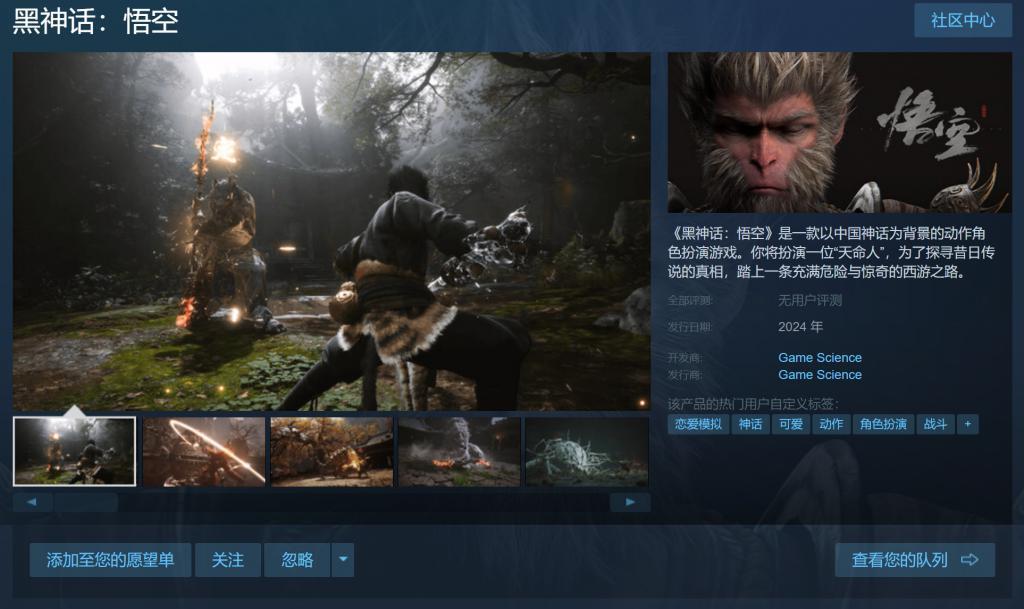Image resolution: width=1024 pixels, height=609 pixels.
Task: Open the 社区中心 community hub
Action: 963,20
